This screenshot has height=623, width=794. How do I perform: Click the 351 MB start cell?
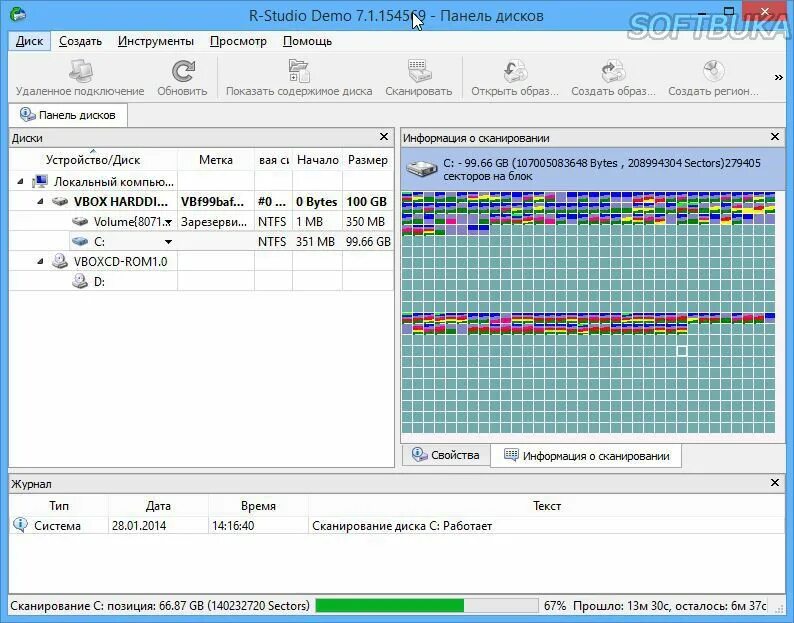point(317,242)
